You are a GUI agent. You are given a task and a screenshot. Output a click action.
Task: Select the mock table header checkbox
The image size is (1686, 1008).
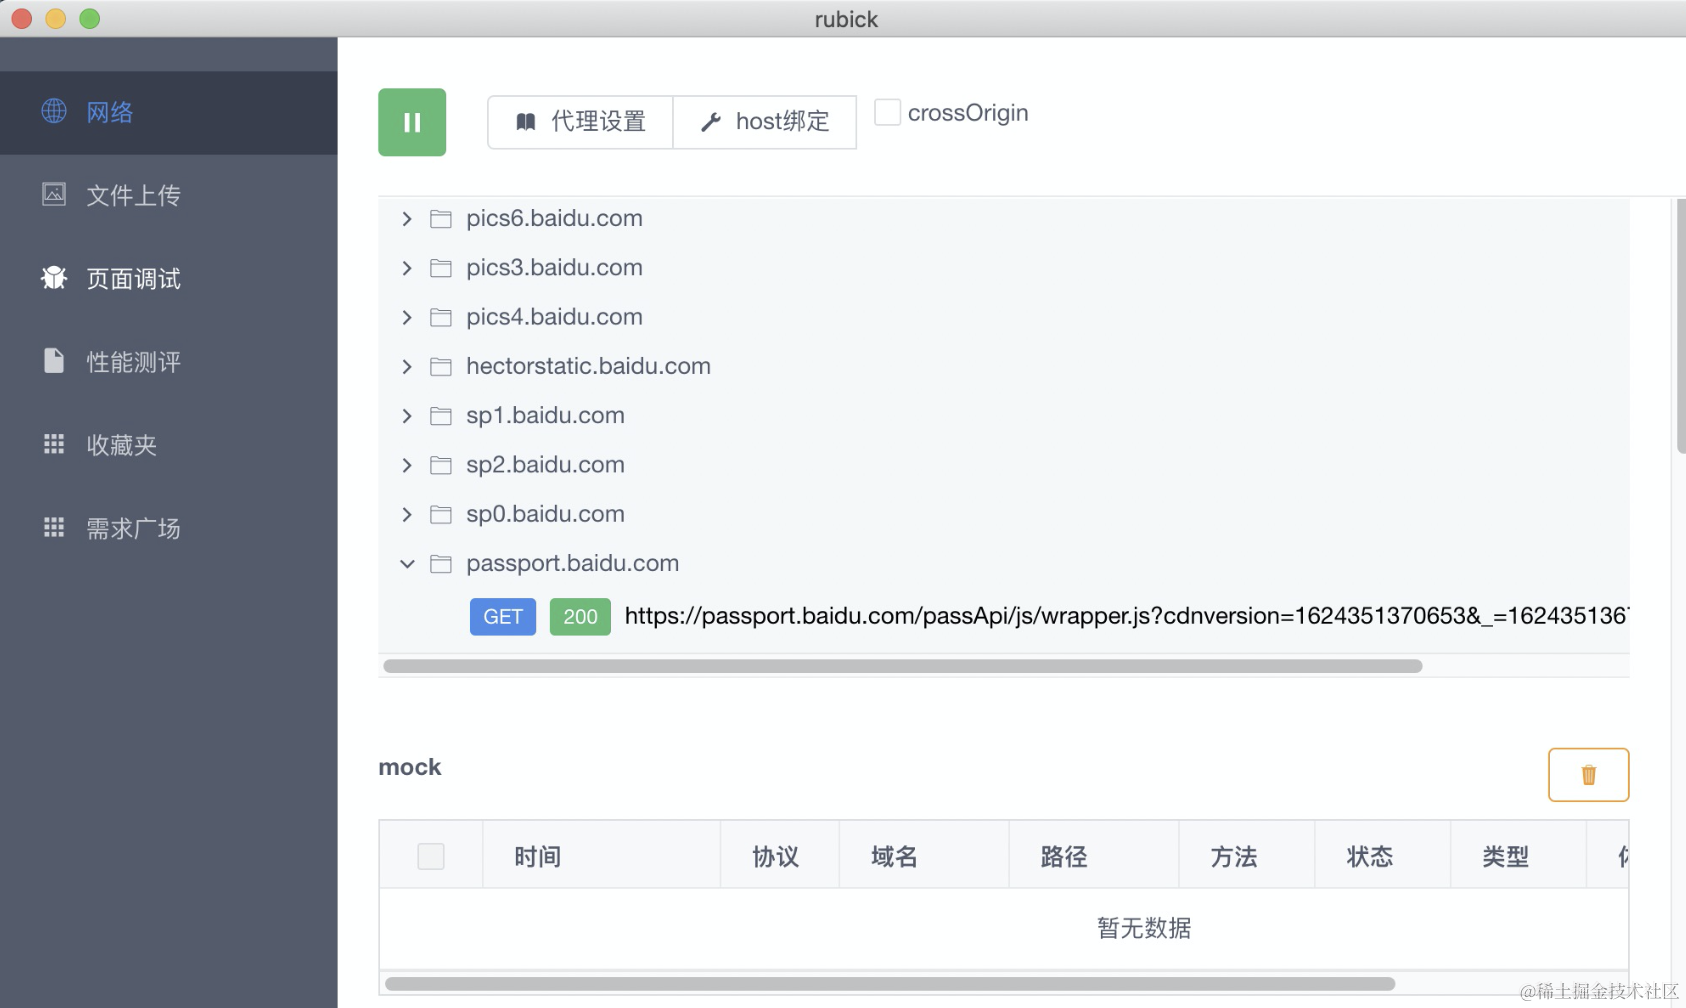pyautogui.click(x=431, y=856)
